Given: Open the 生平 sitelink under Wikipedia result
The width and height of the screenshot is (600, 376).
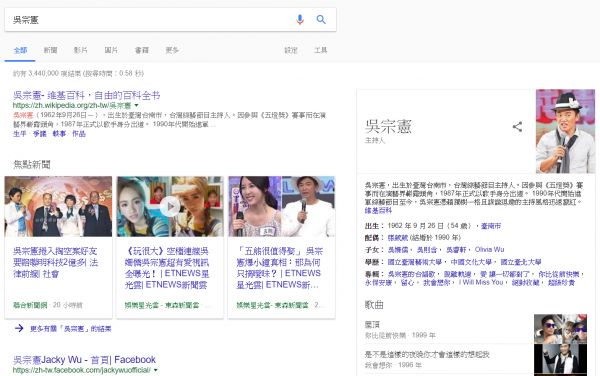Looking at the screenshot, I should 20,133.
